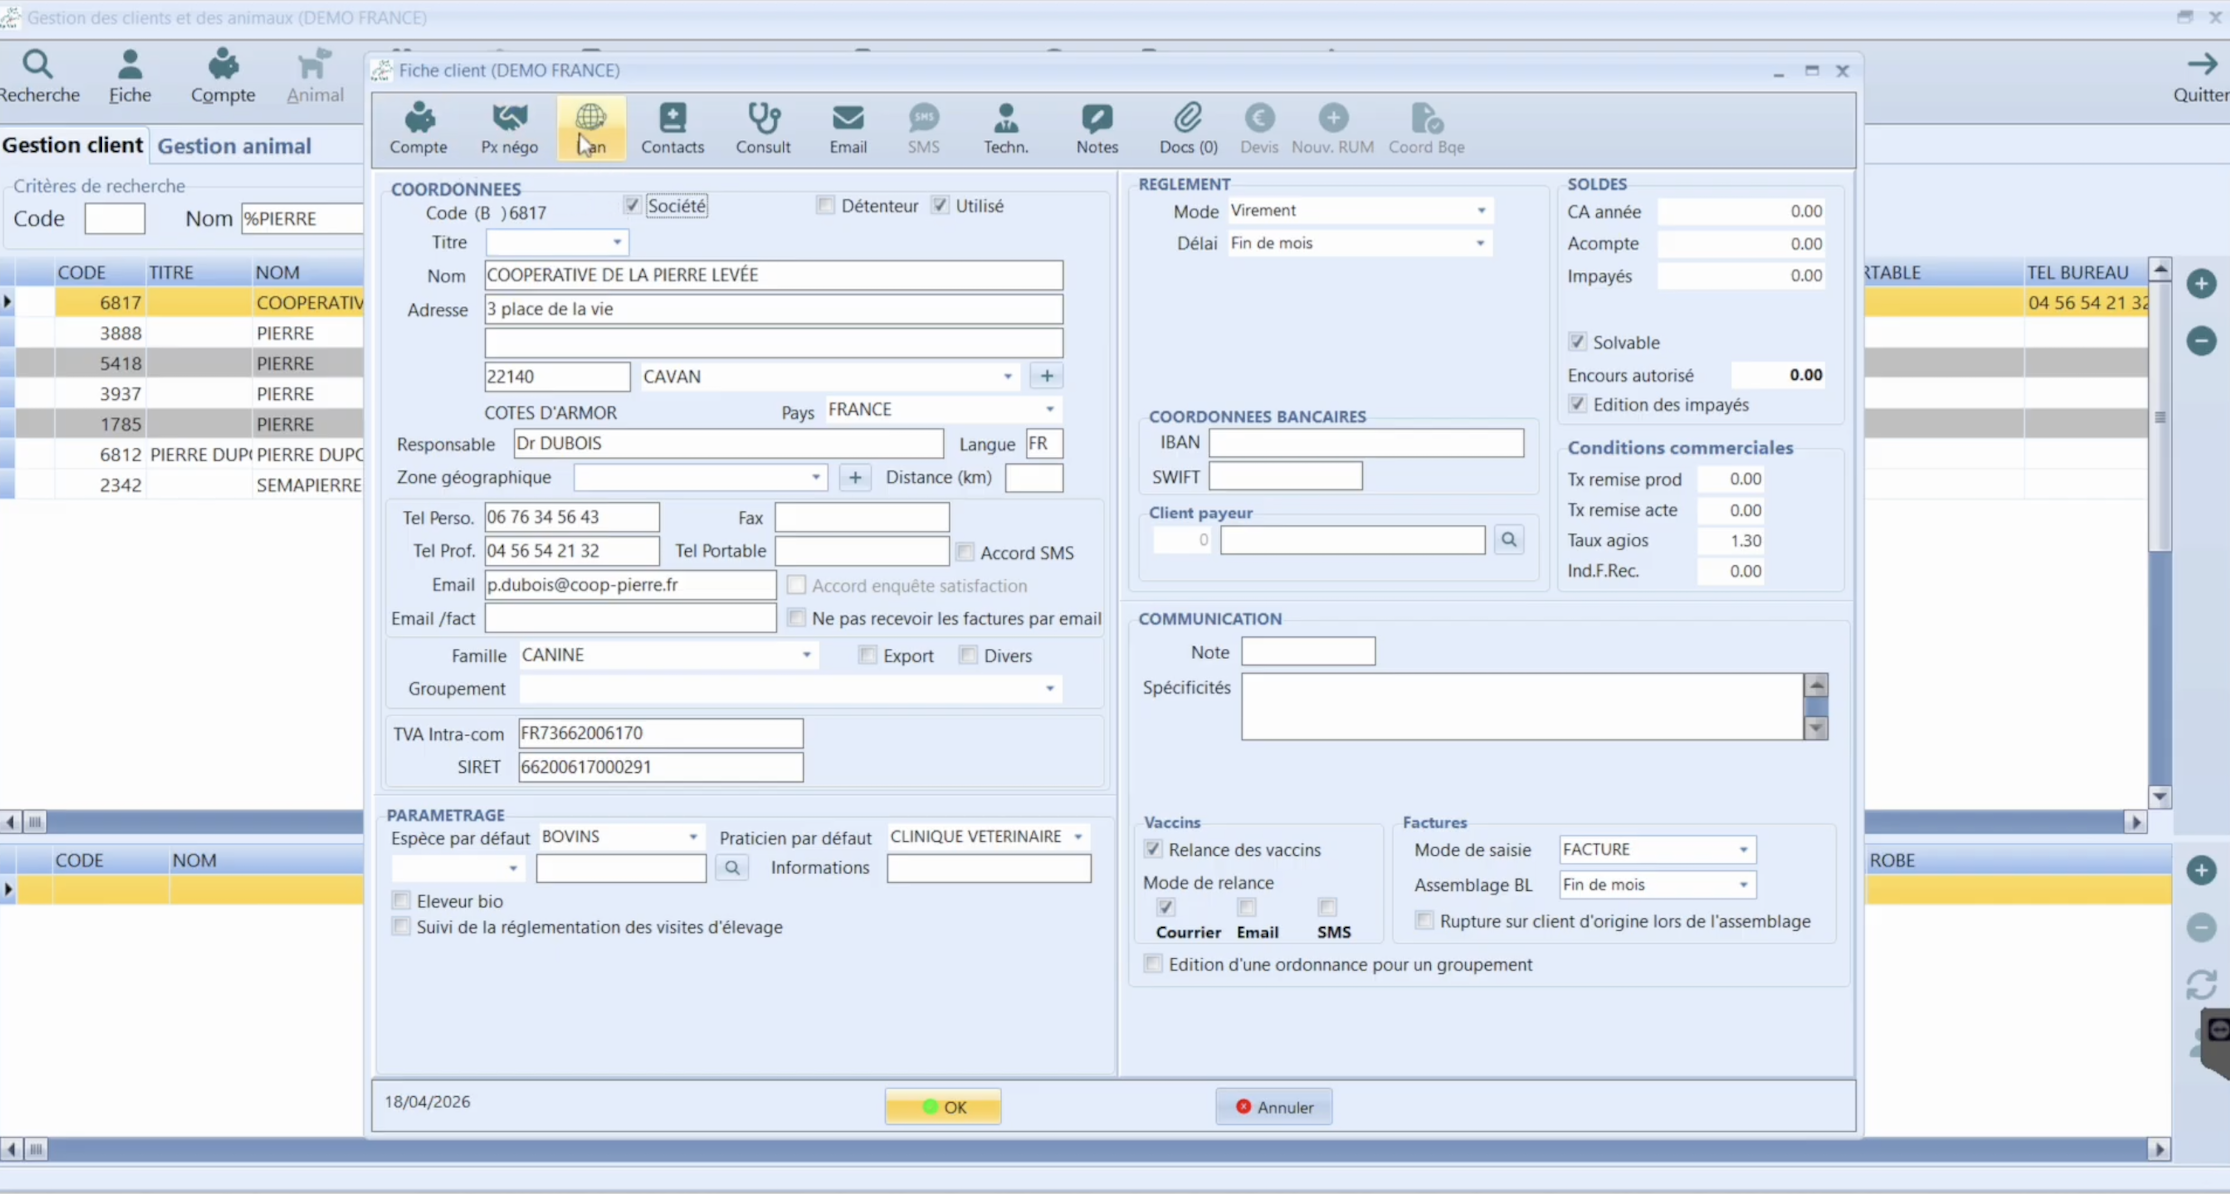The image size is (2230, 1194).
Task: Click the Annuler button
Action: coord(1274,1107)
